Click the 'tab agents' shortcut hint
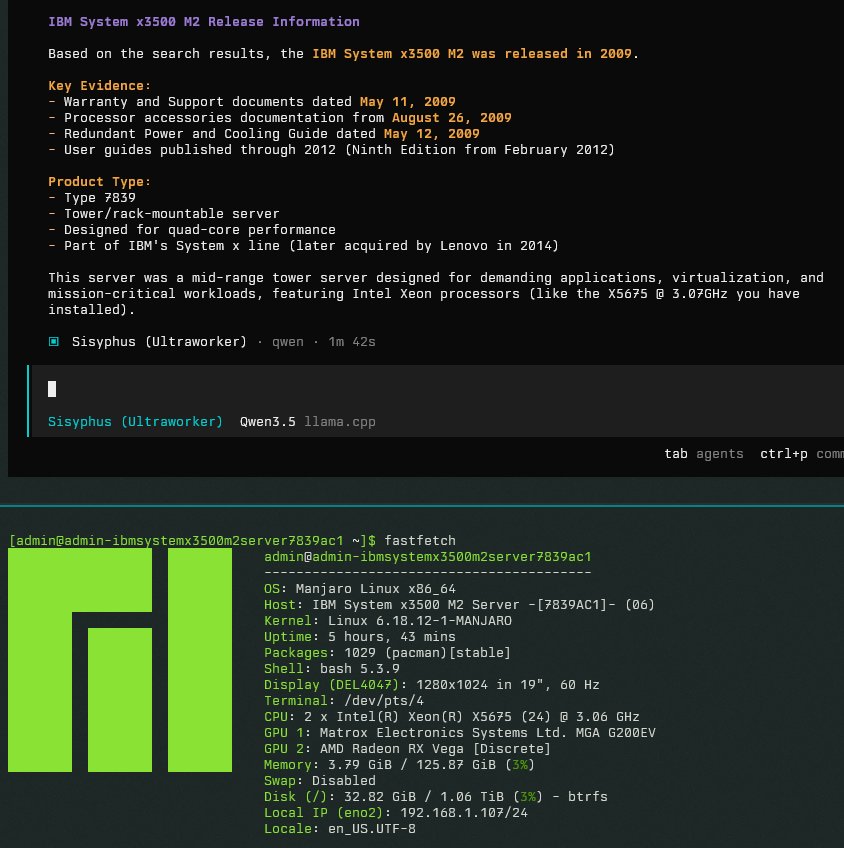 (x=704, y=453)
